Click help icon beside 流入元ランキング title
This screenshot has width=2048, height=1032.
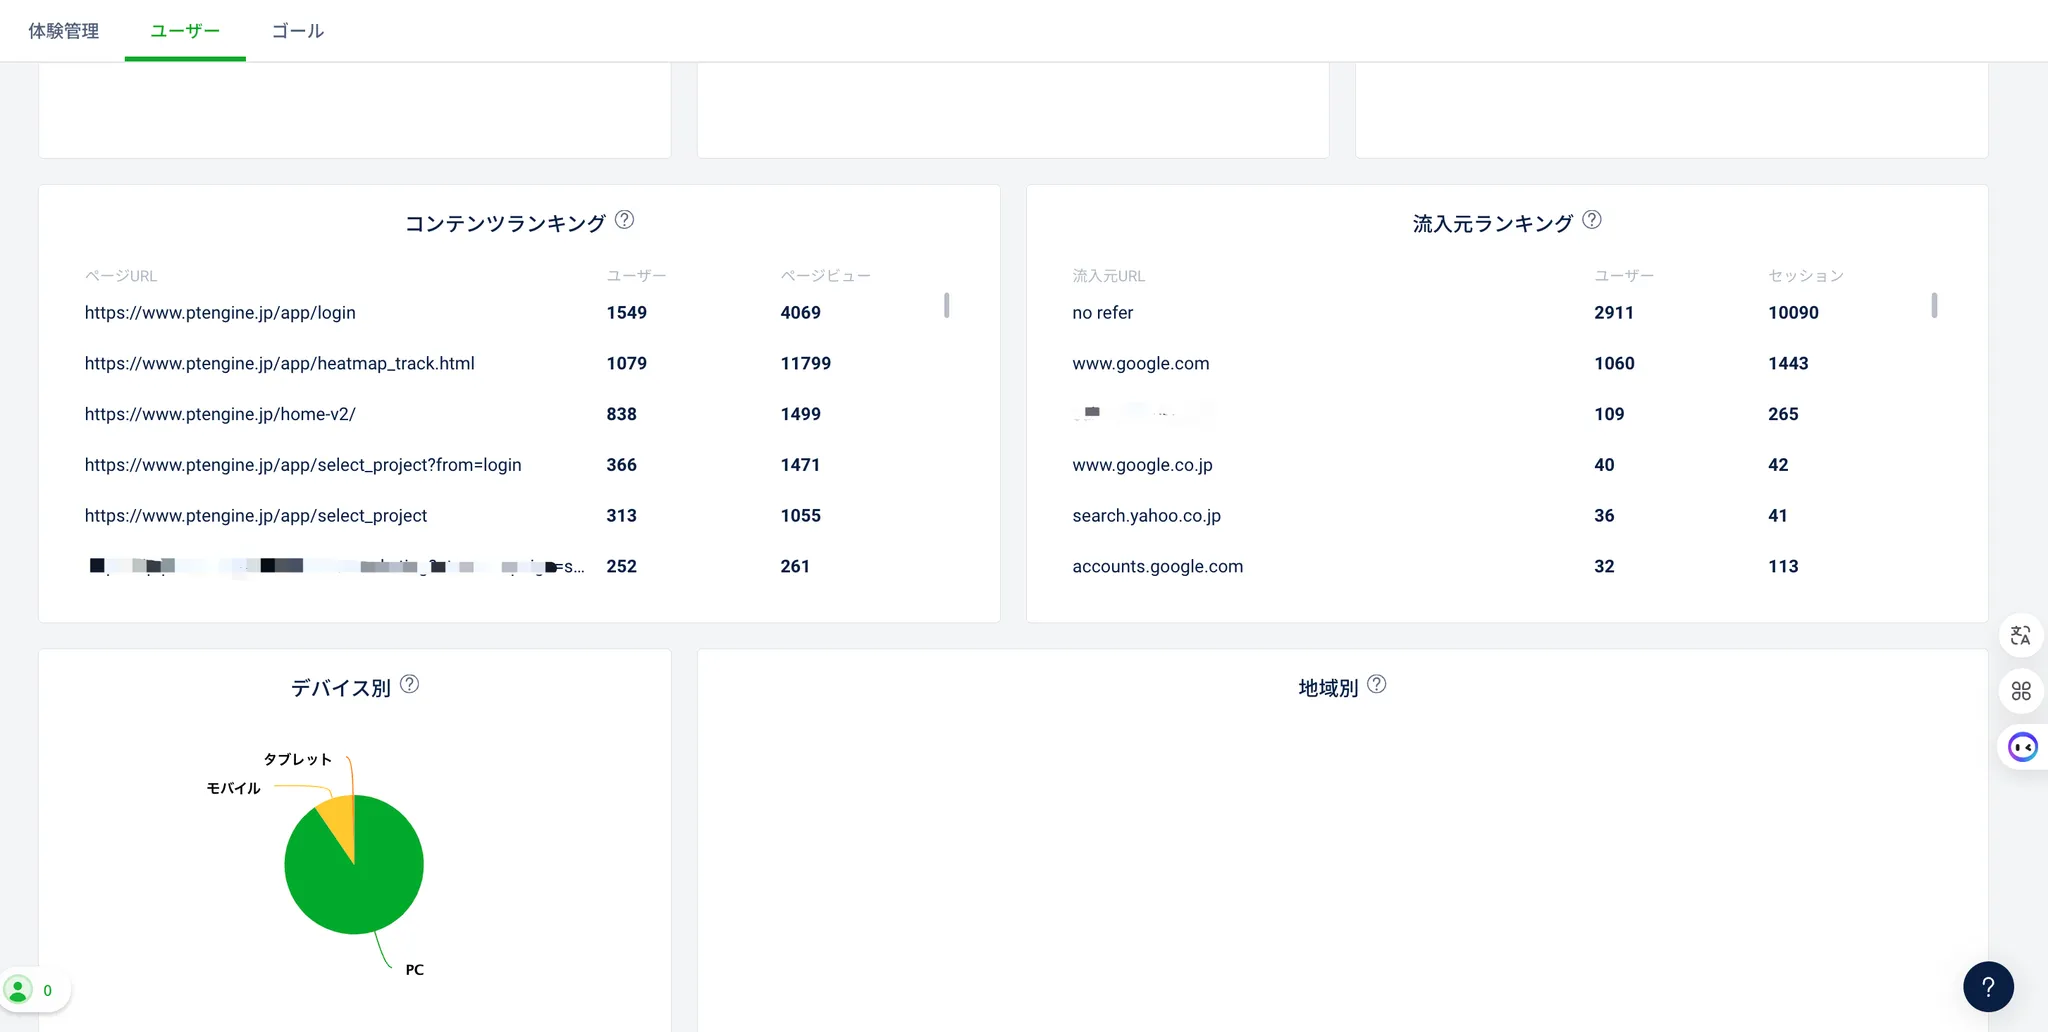1592,220
